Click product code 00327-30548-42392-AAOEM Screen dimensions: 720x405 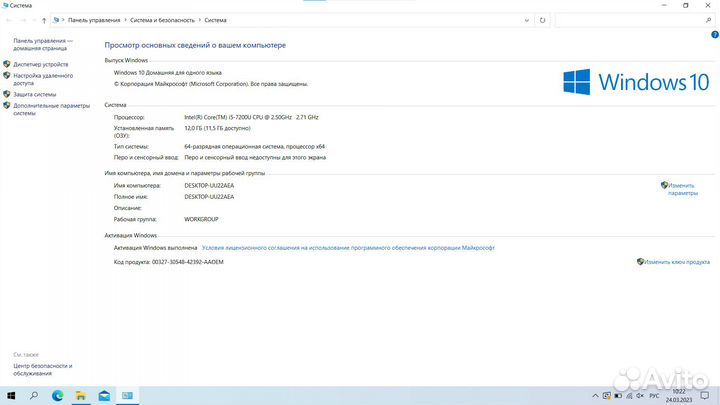click(x=188, y=262)
